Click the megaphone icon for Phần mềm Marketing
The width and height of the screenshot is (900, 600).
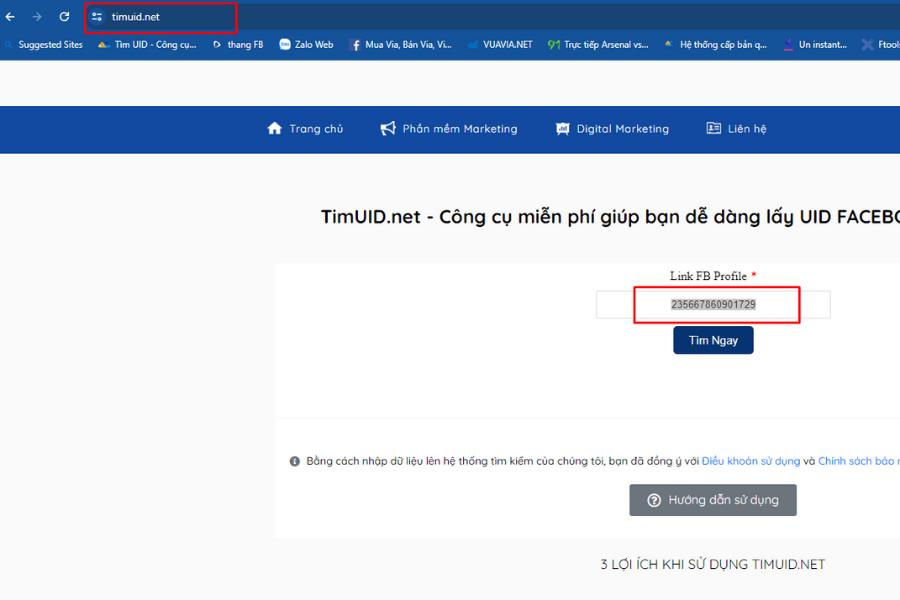[x=388, y=129]
